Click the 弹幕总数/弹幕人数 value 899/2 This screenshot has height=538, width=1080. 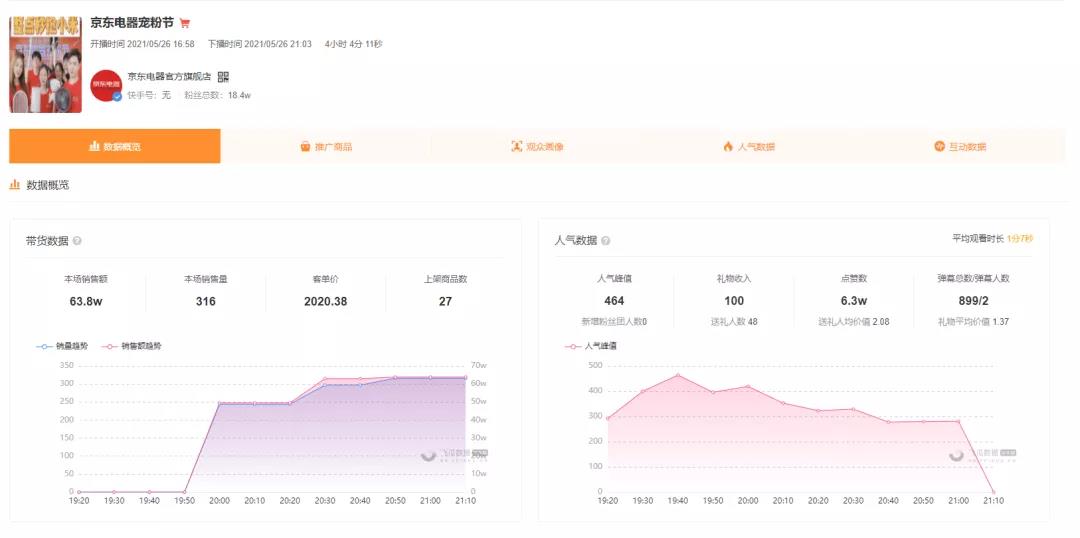[973, 300]
